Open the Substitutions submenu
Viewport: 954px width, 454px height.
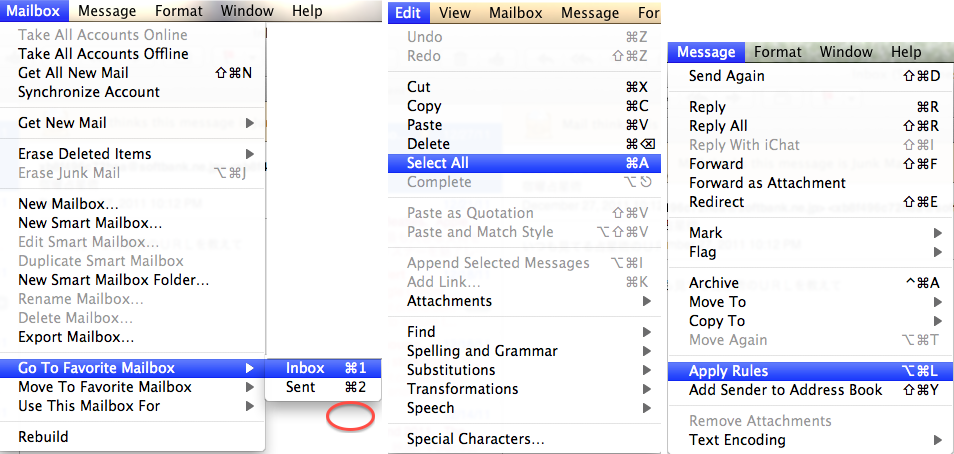pos(524,370)
